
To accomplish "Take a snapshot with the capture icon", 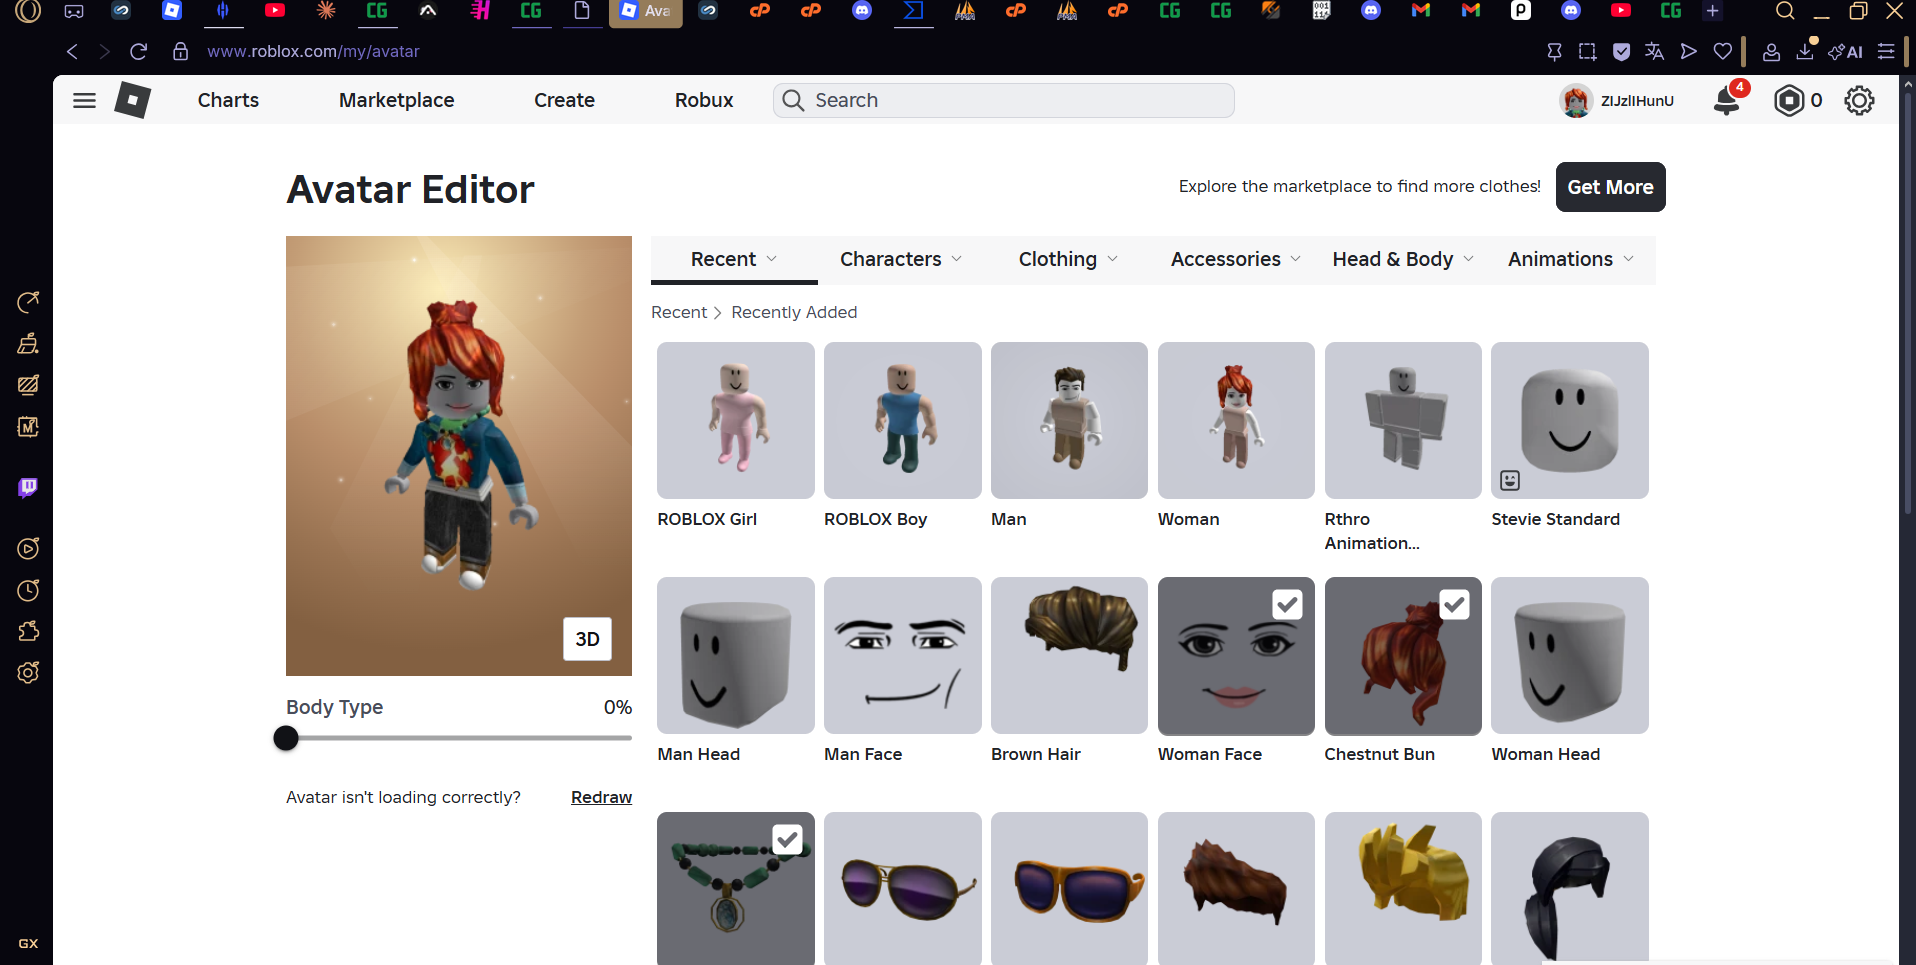I will tap(1587, 52).
